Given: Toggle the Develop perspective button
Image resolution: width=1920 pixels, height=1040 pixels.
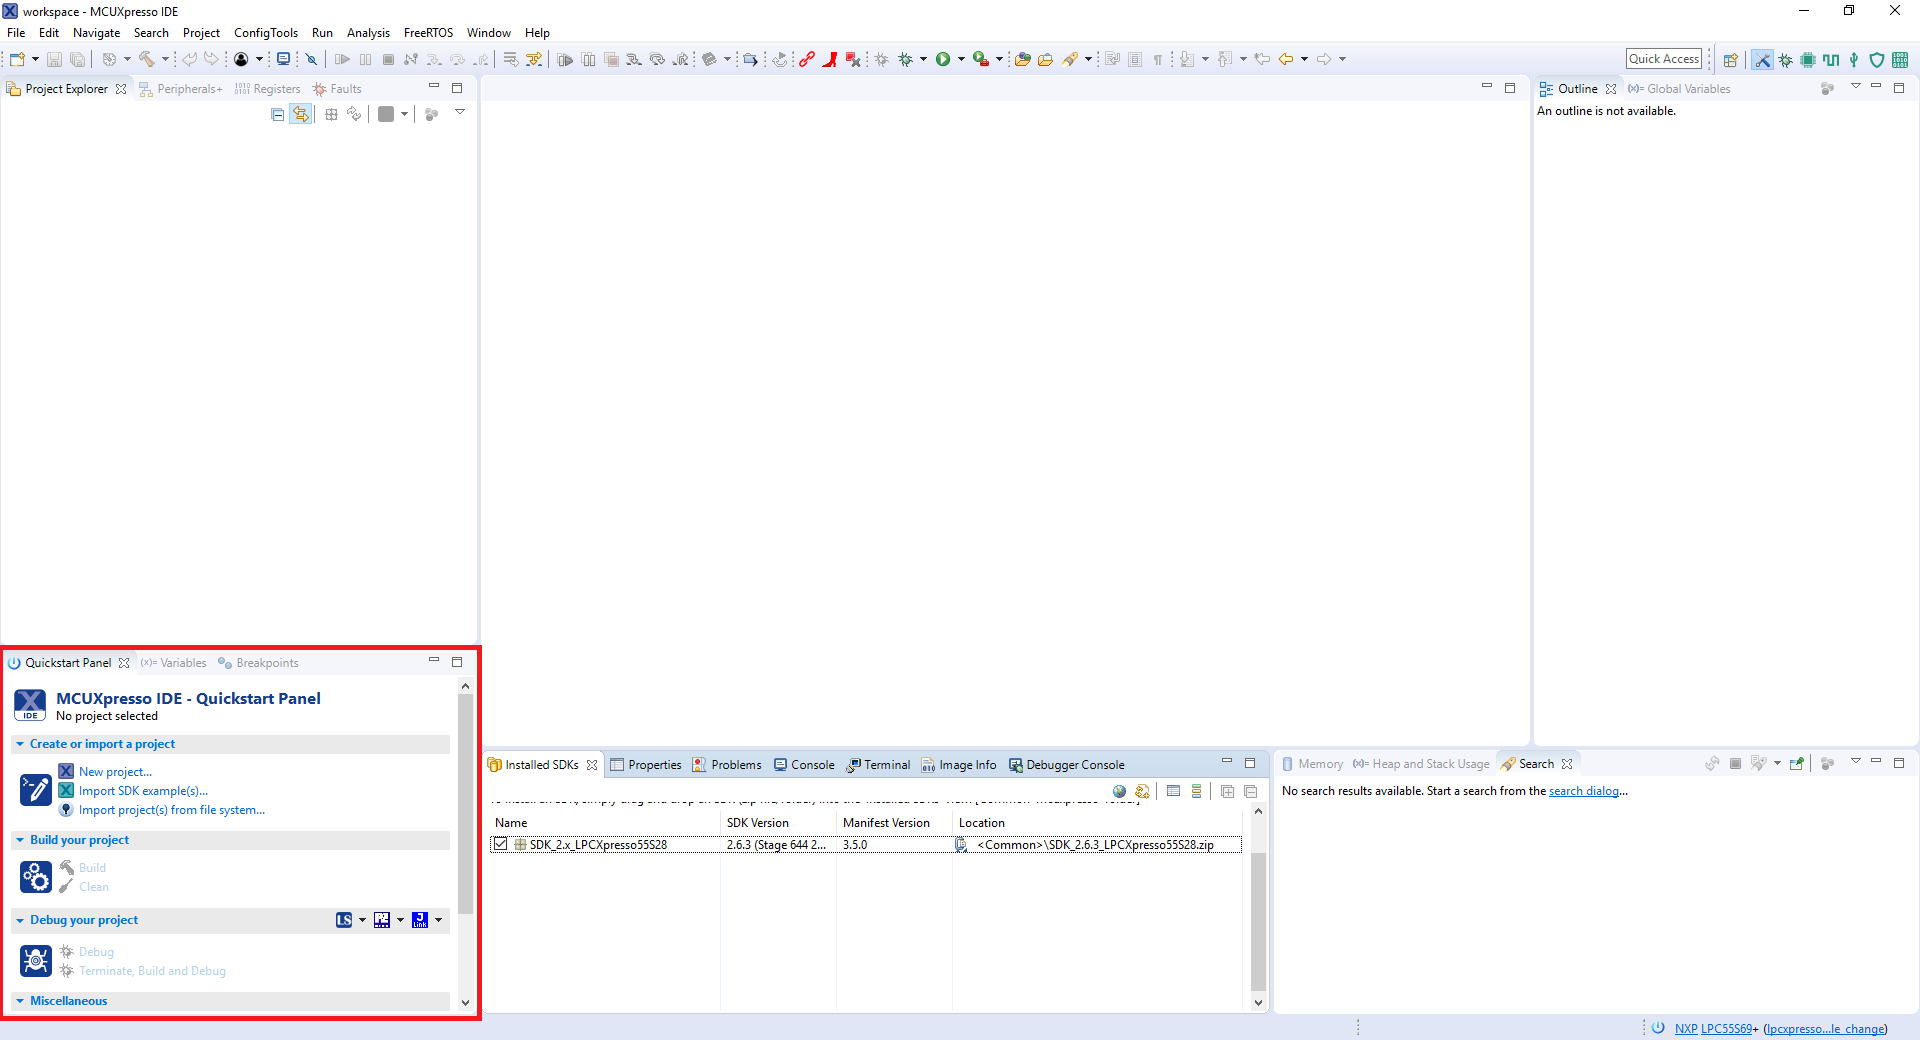Looking at the screenshot, I should (x=1762, y=60).
